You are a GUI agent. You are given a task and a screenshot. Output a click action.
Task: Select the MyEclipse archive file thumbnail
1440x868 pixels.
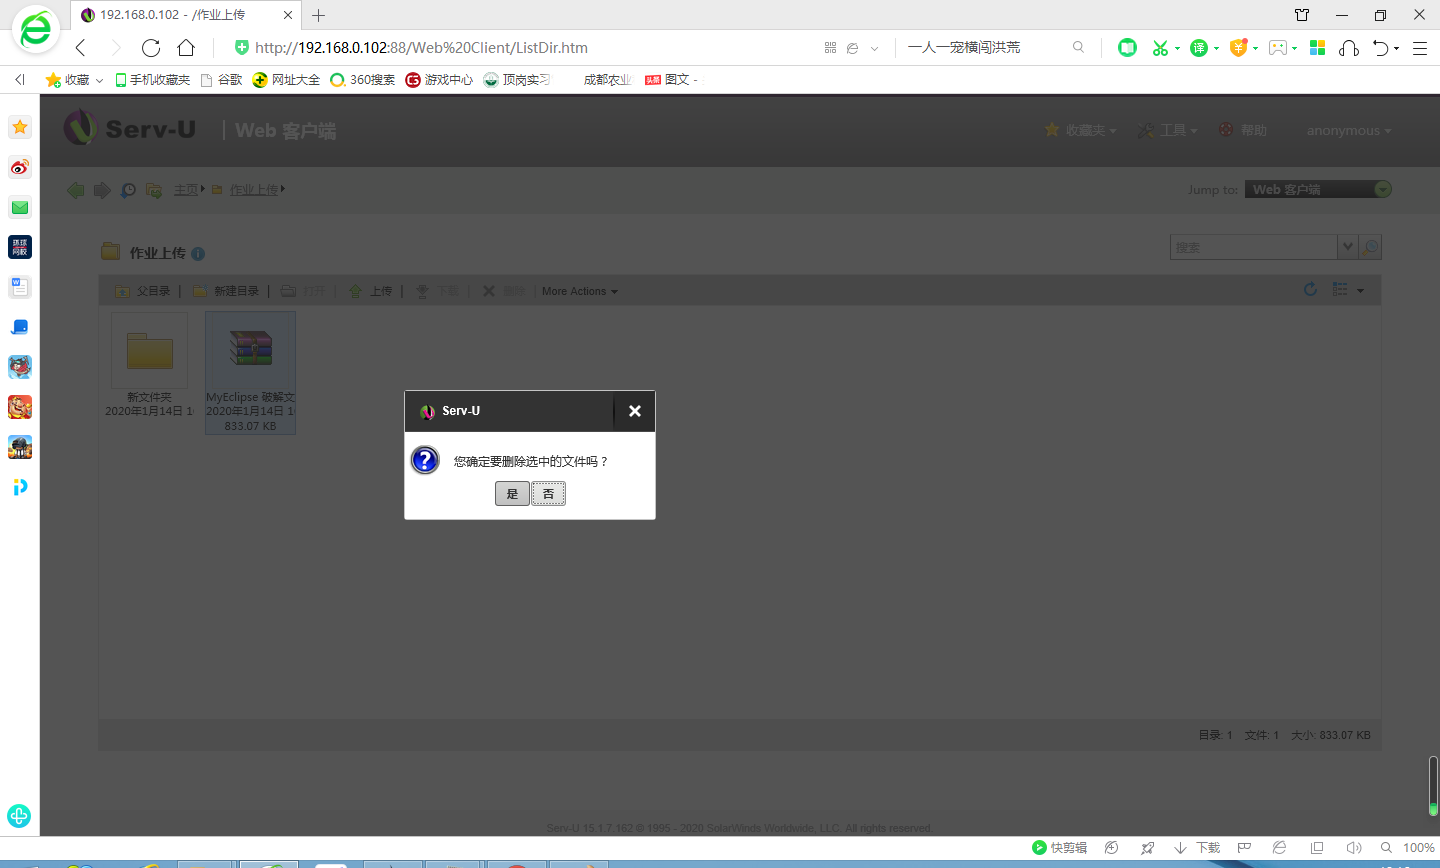[250, 373]
